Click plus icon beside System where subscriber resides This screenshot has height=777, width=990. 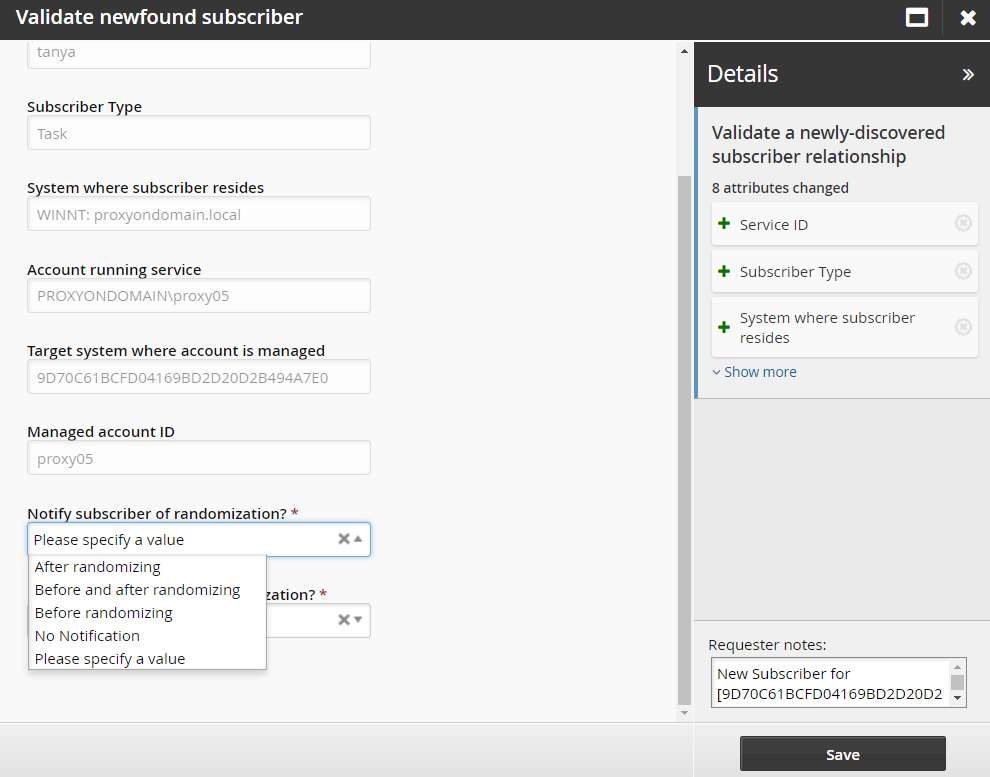point(724,327)
